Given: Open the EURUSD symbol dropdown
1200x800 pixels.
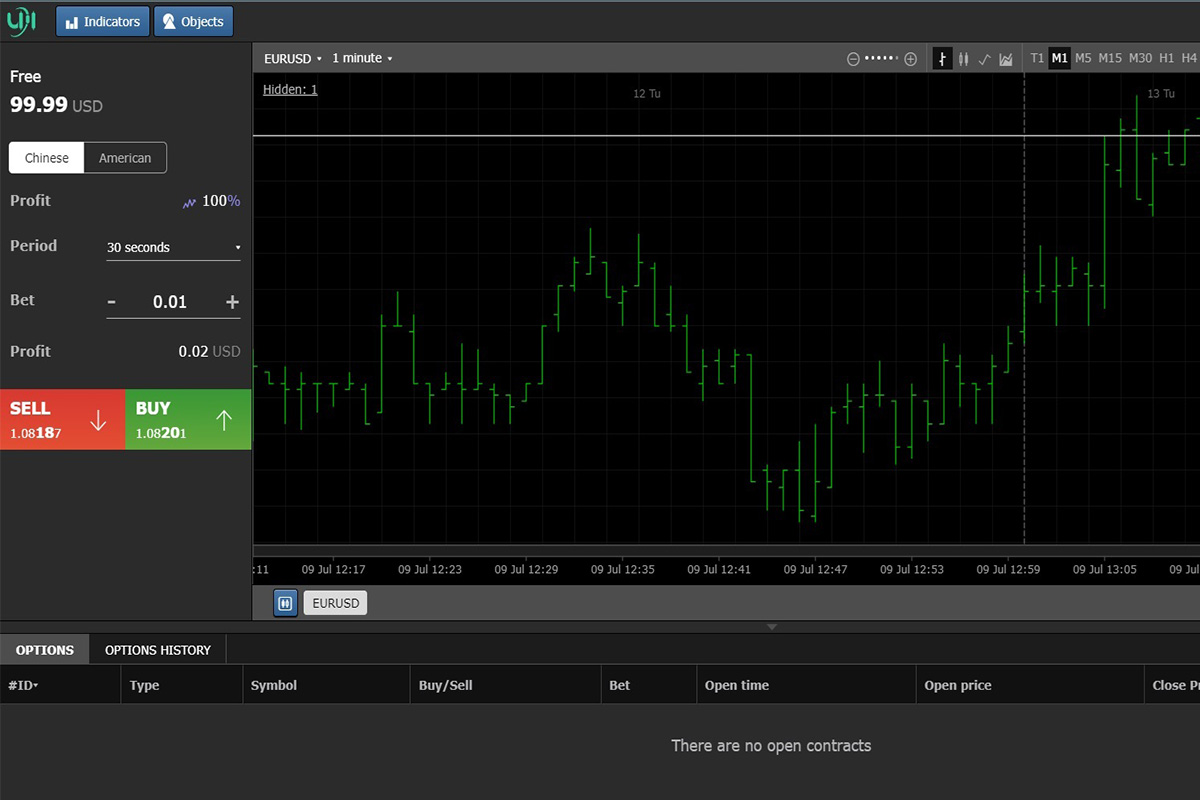Looking at the screenshot, I should [x=292, y=58].
